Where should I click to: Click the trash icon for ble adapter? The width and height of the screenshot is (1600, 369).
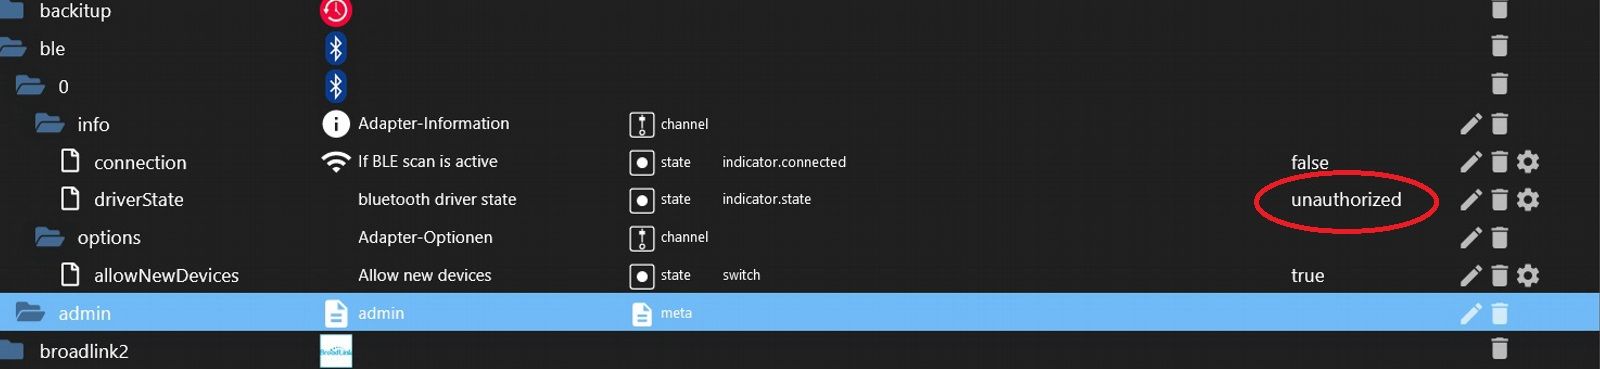coord(1499,47)
